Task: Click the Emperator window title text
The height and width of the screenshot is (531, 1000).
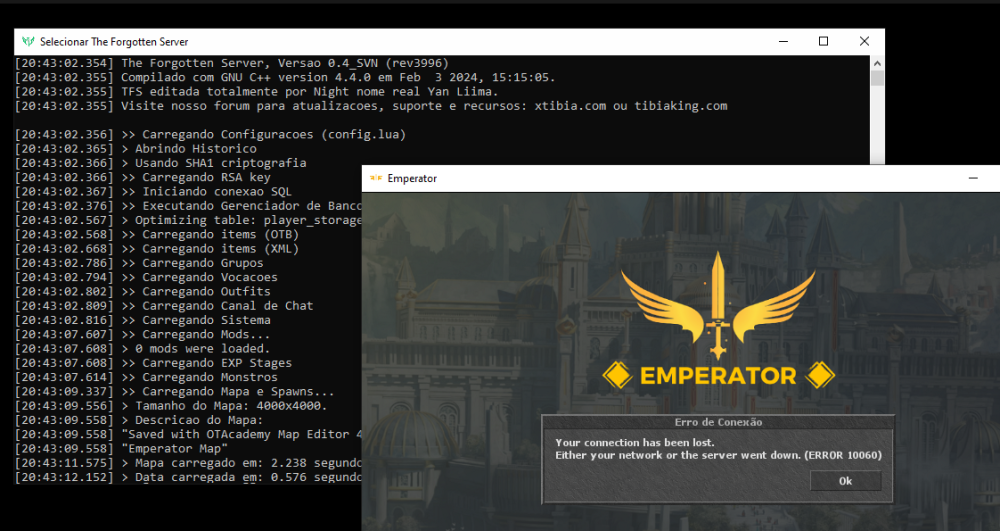Action: click(412, 178)
